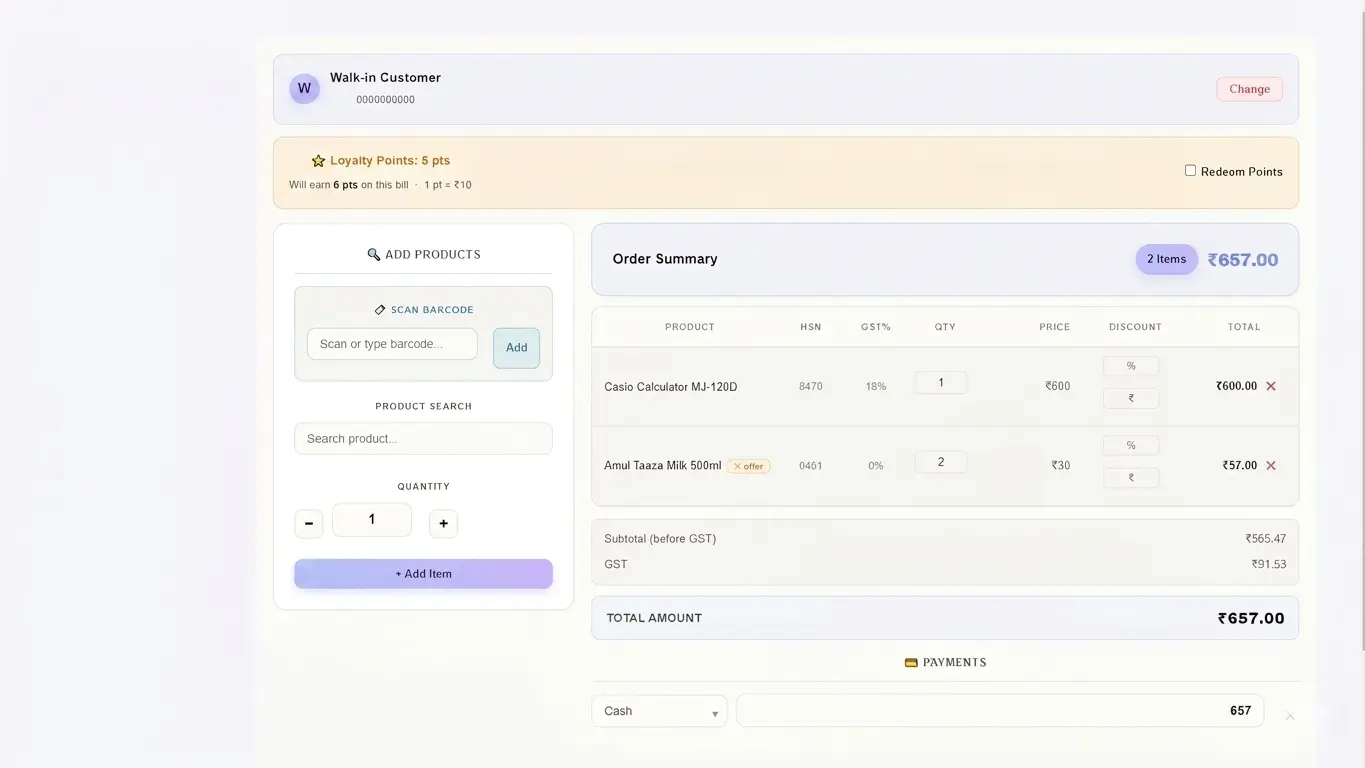
Task: Focus the Search product field
Action: [x=423, y=438]
